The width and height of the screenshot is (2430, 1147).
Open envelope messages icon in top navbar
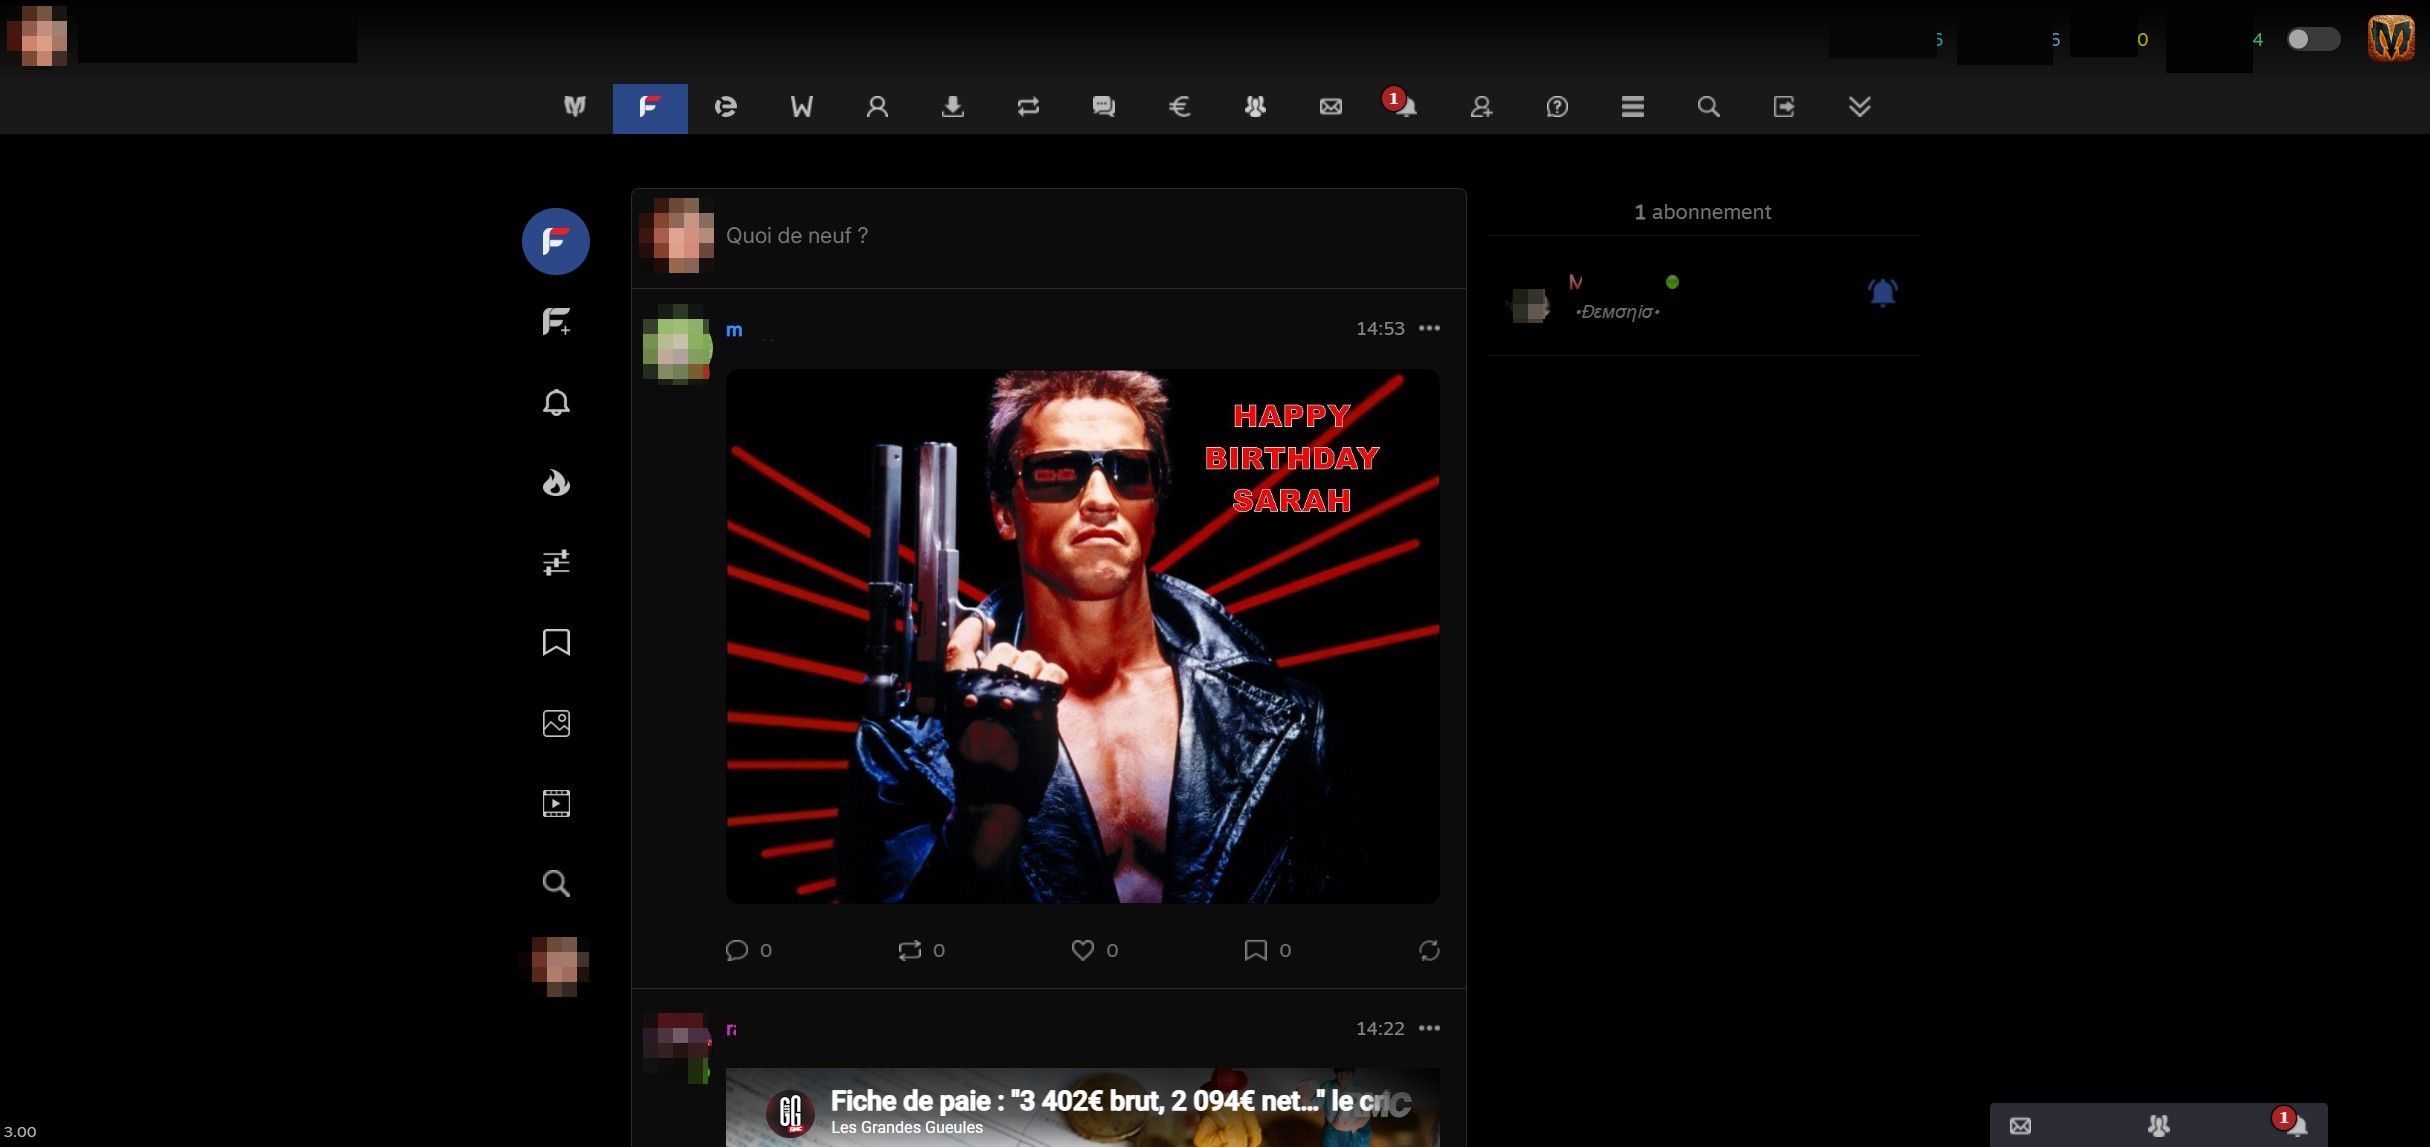pyautogui.click(x=1330, y=107)
